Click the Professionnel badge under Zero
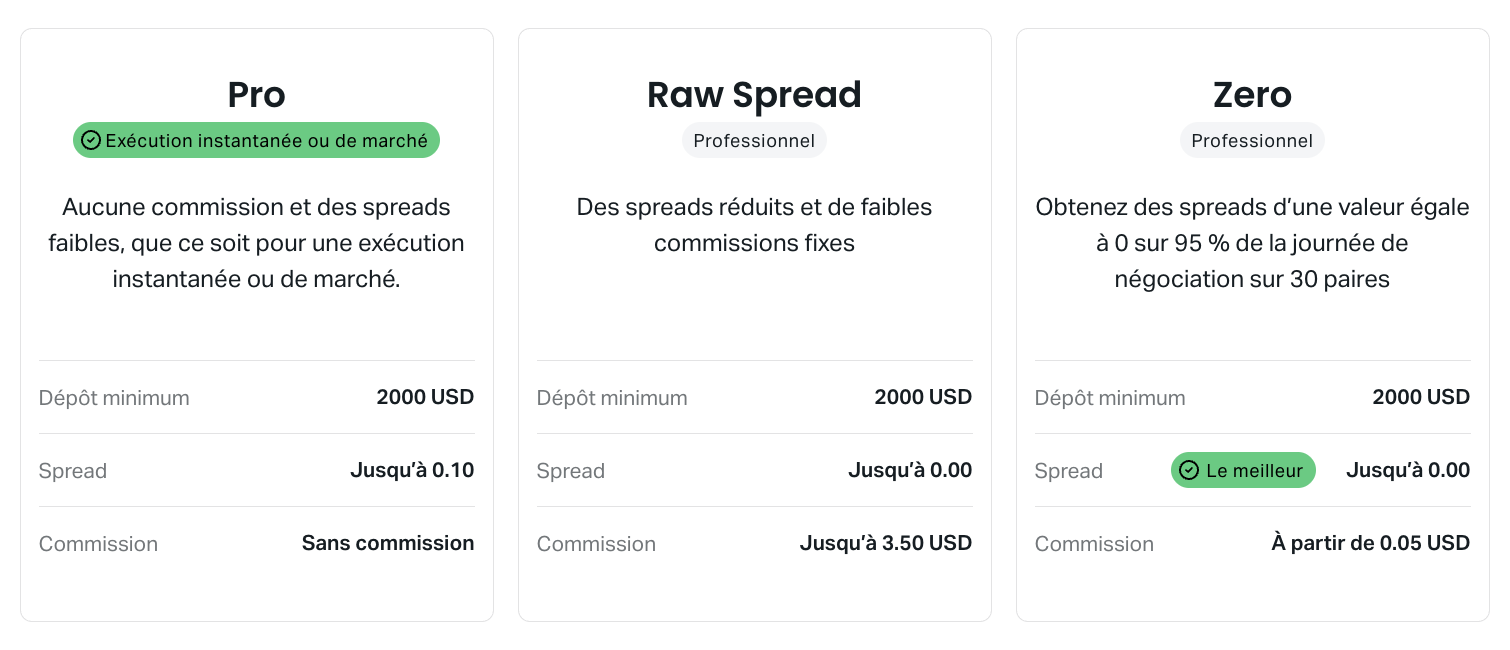This screenshot has height=650, width=1510. [x=1252, y=141]
